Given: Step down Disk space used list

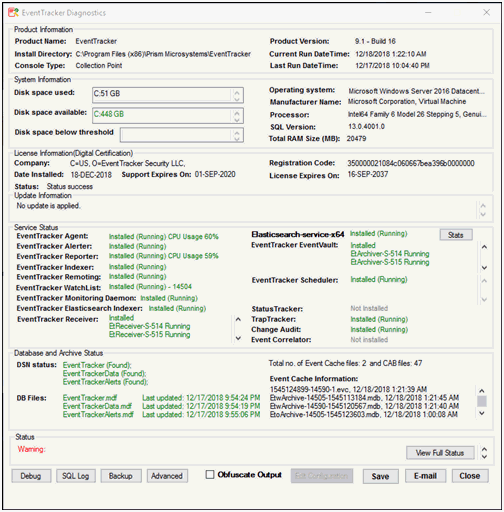Looking at the screenshot, I should click(237, 99).
